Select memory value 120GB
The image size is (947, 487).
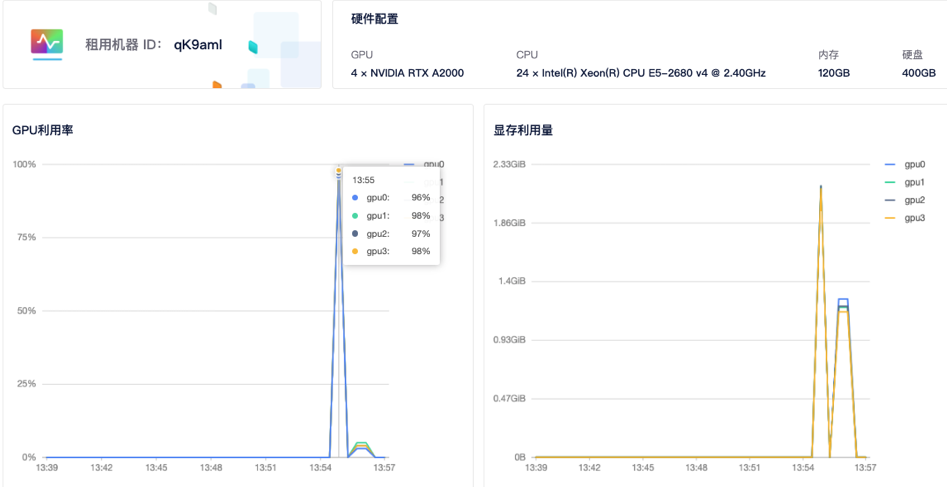pyautogui.click(x=834, y=74)
